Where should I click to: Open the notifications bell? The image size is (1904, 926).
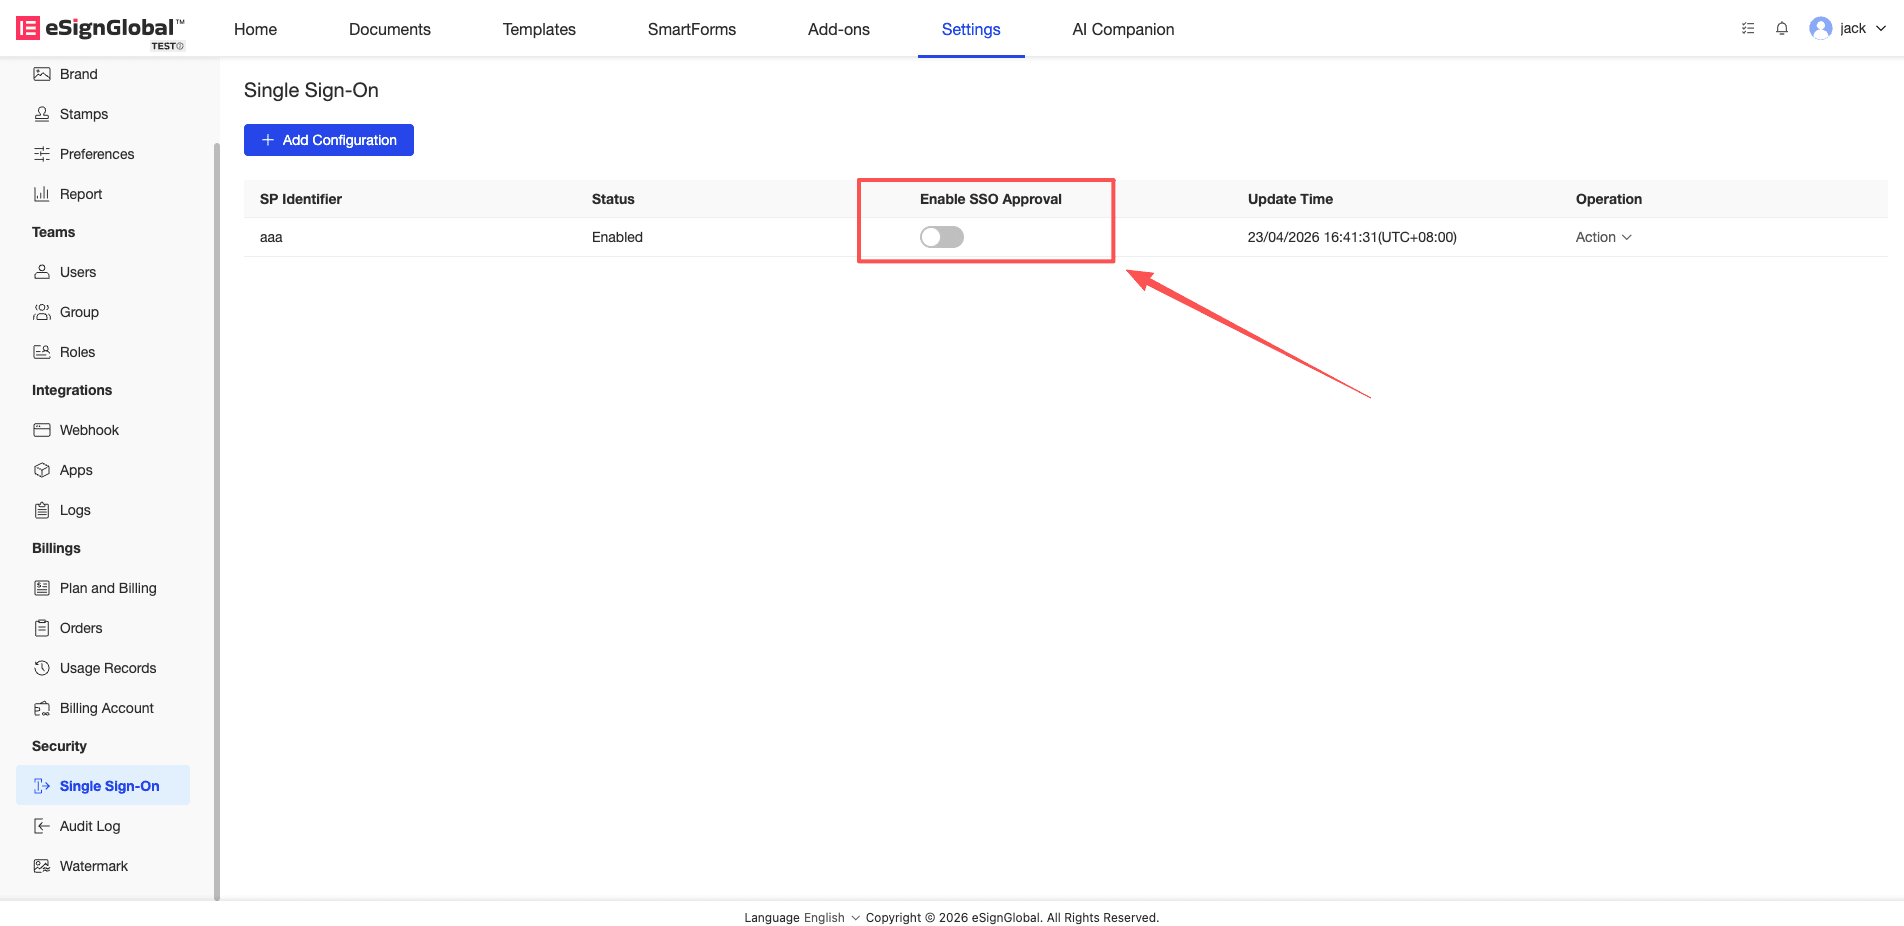click(1782, 29)
